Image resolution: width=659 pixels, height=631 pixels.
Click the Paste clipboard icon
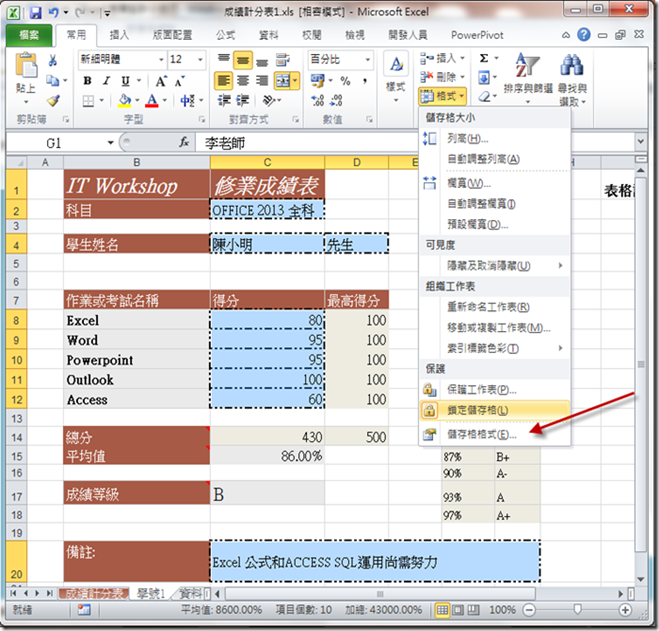point(26,65)
